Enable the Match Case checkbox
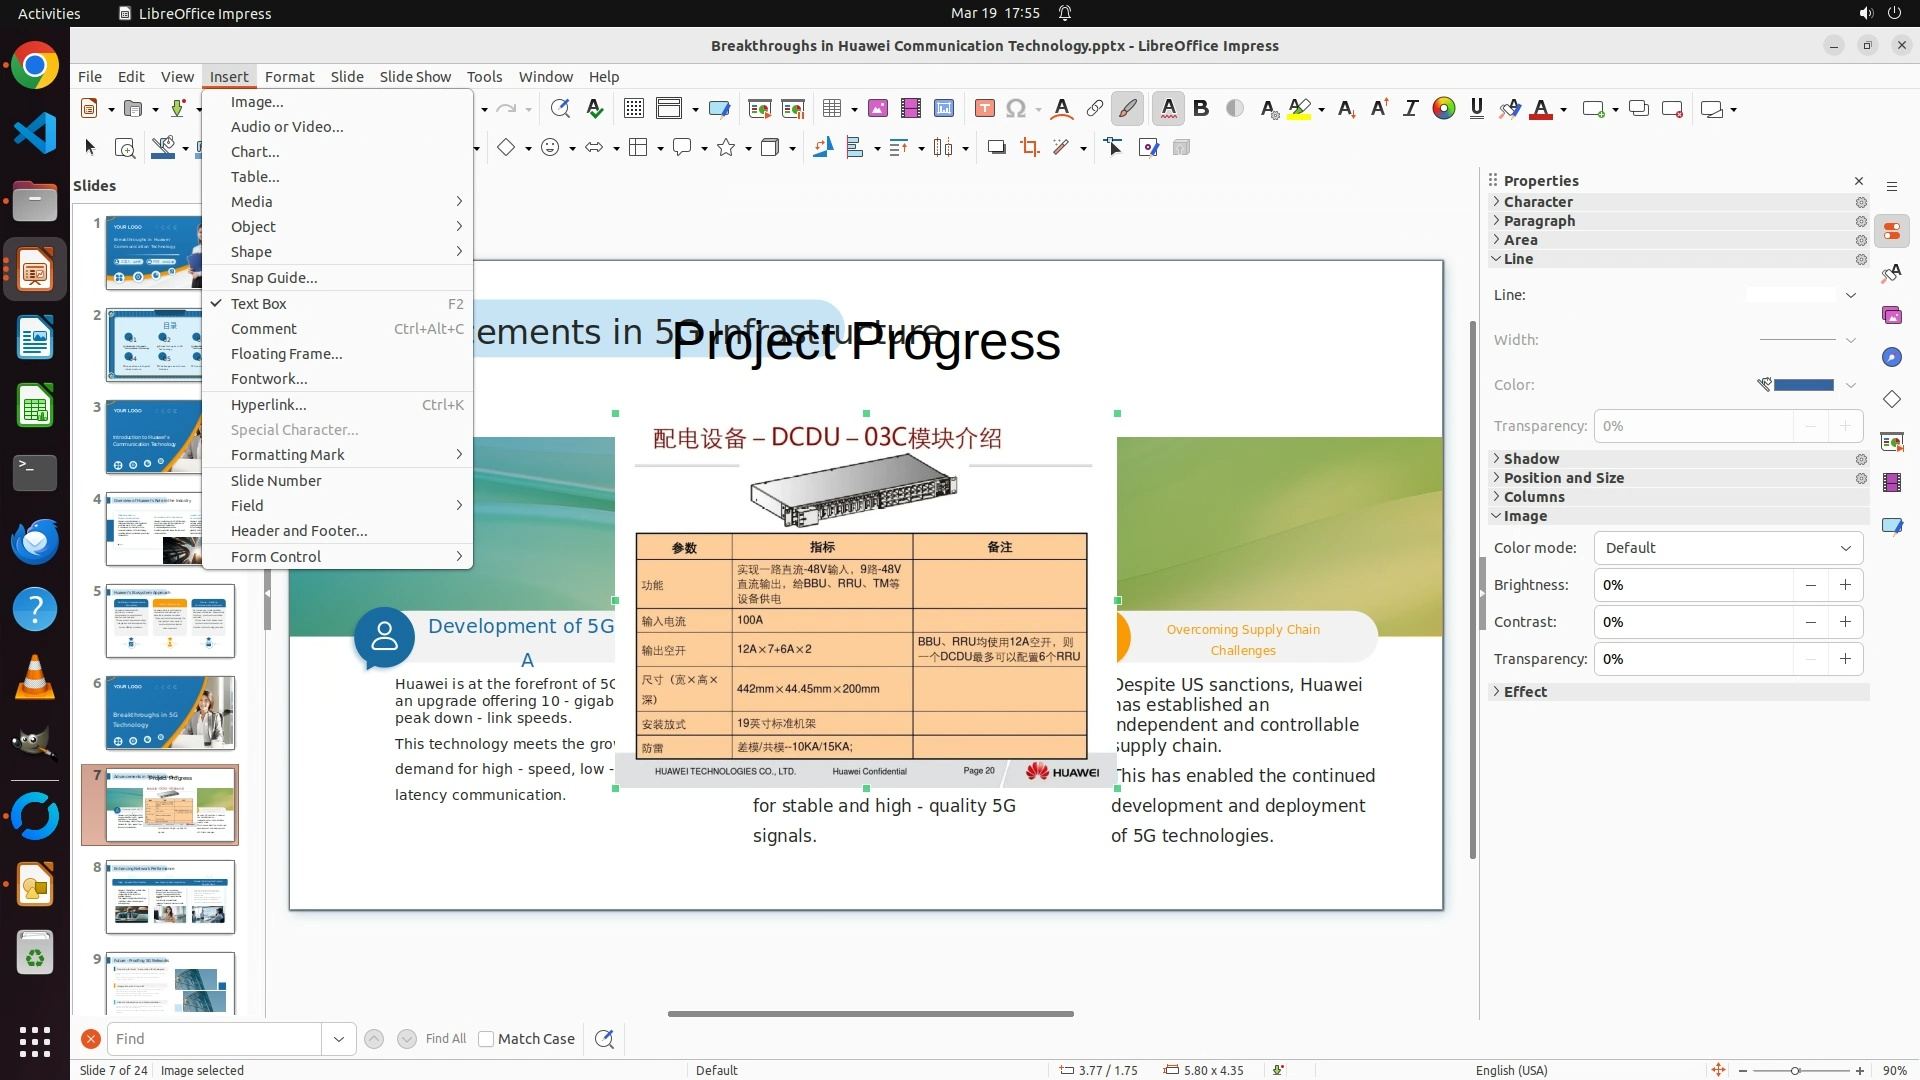The height and width of the screenshot is (1080, 1920). click(x=486, y=1039)
